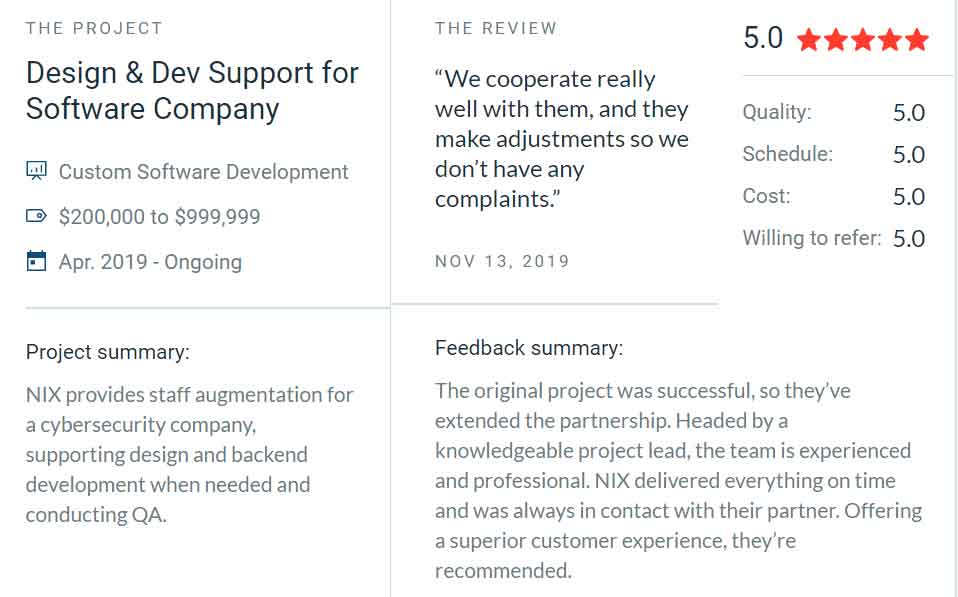Click the Apr. 2019 - Ongoing date text
Image resolution: width=958 pixels, height=597 pixels.
click(x=150, y=262)
